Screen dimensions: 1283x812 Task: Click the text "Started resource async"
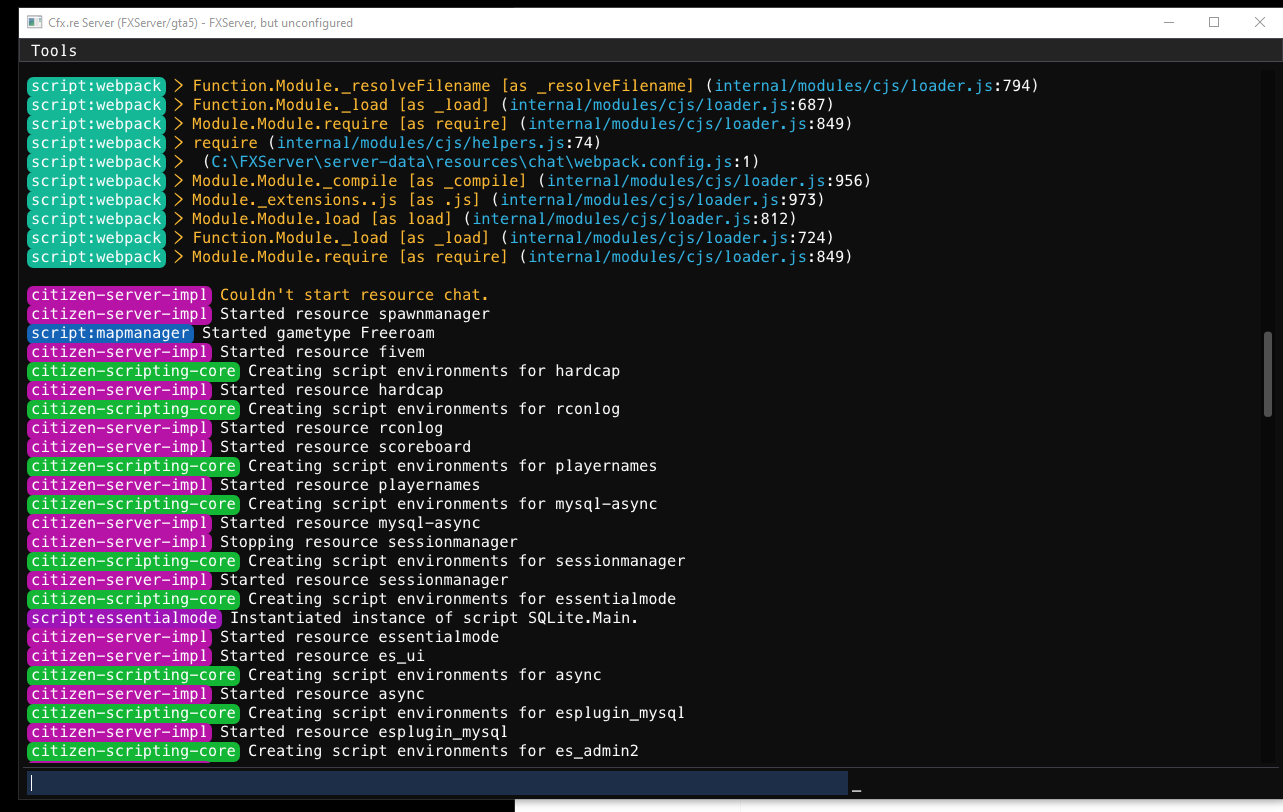click(x=322, y=694)
